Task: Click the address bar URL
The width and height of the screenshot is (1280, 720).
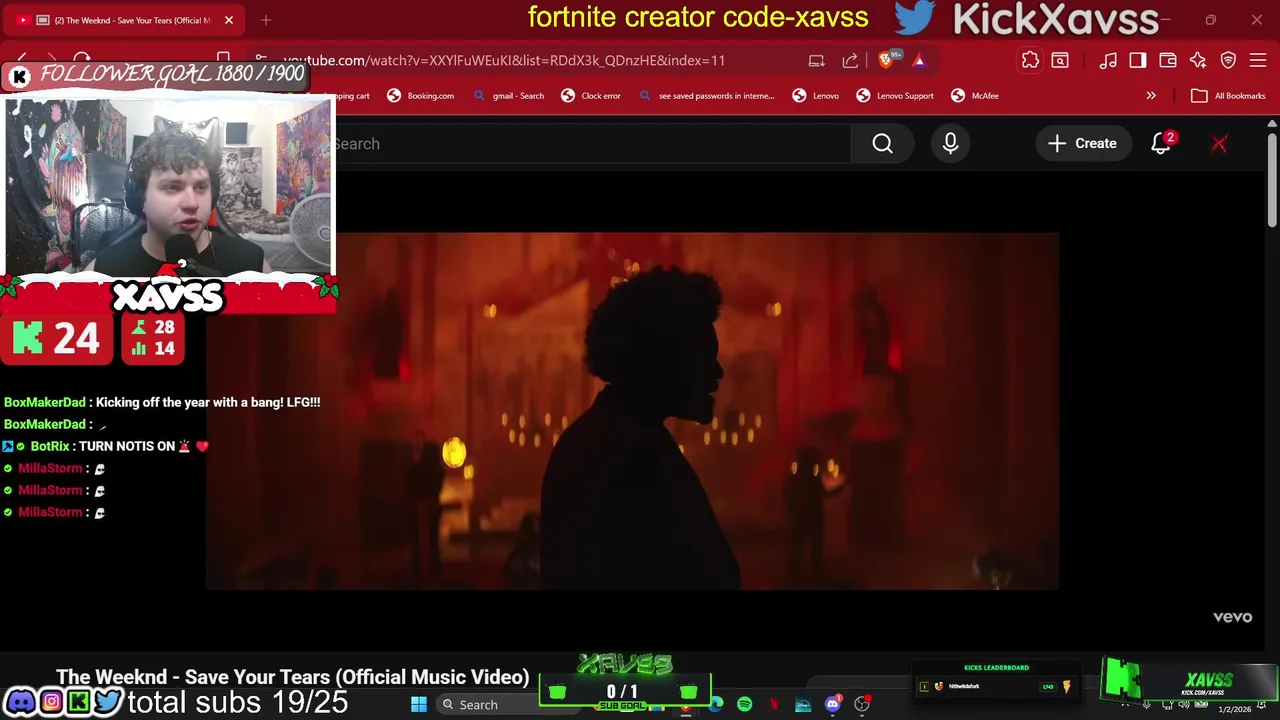Action: [504, 60]
